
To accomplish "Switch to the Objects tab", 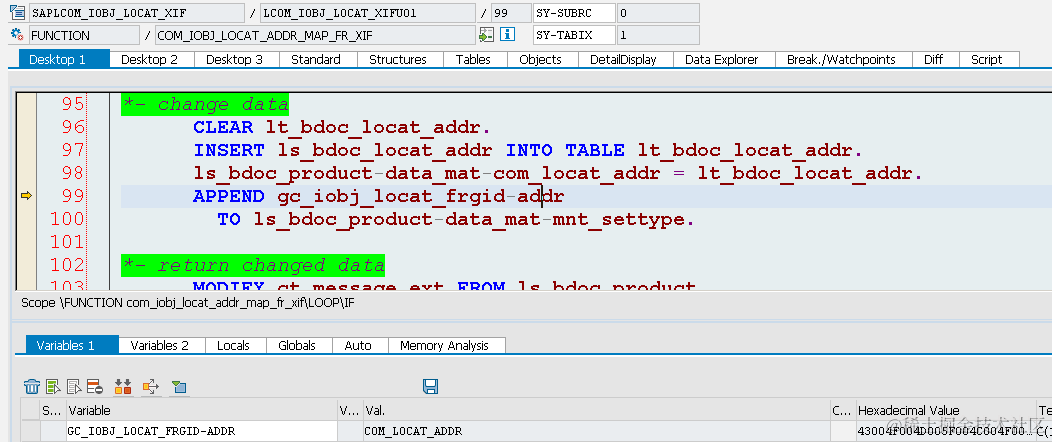I will click(x=541, y=60).
